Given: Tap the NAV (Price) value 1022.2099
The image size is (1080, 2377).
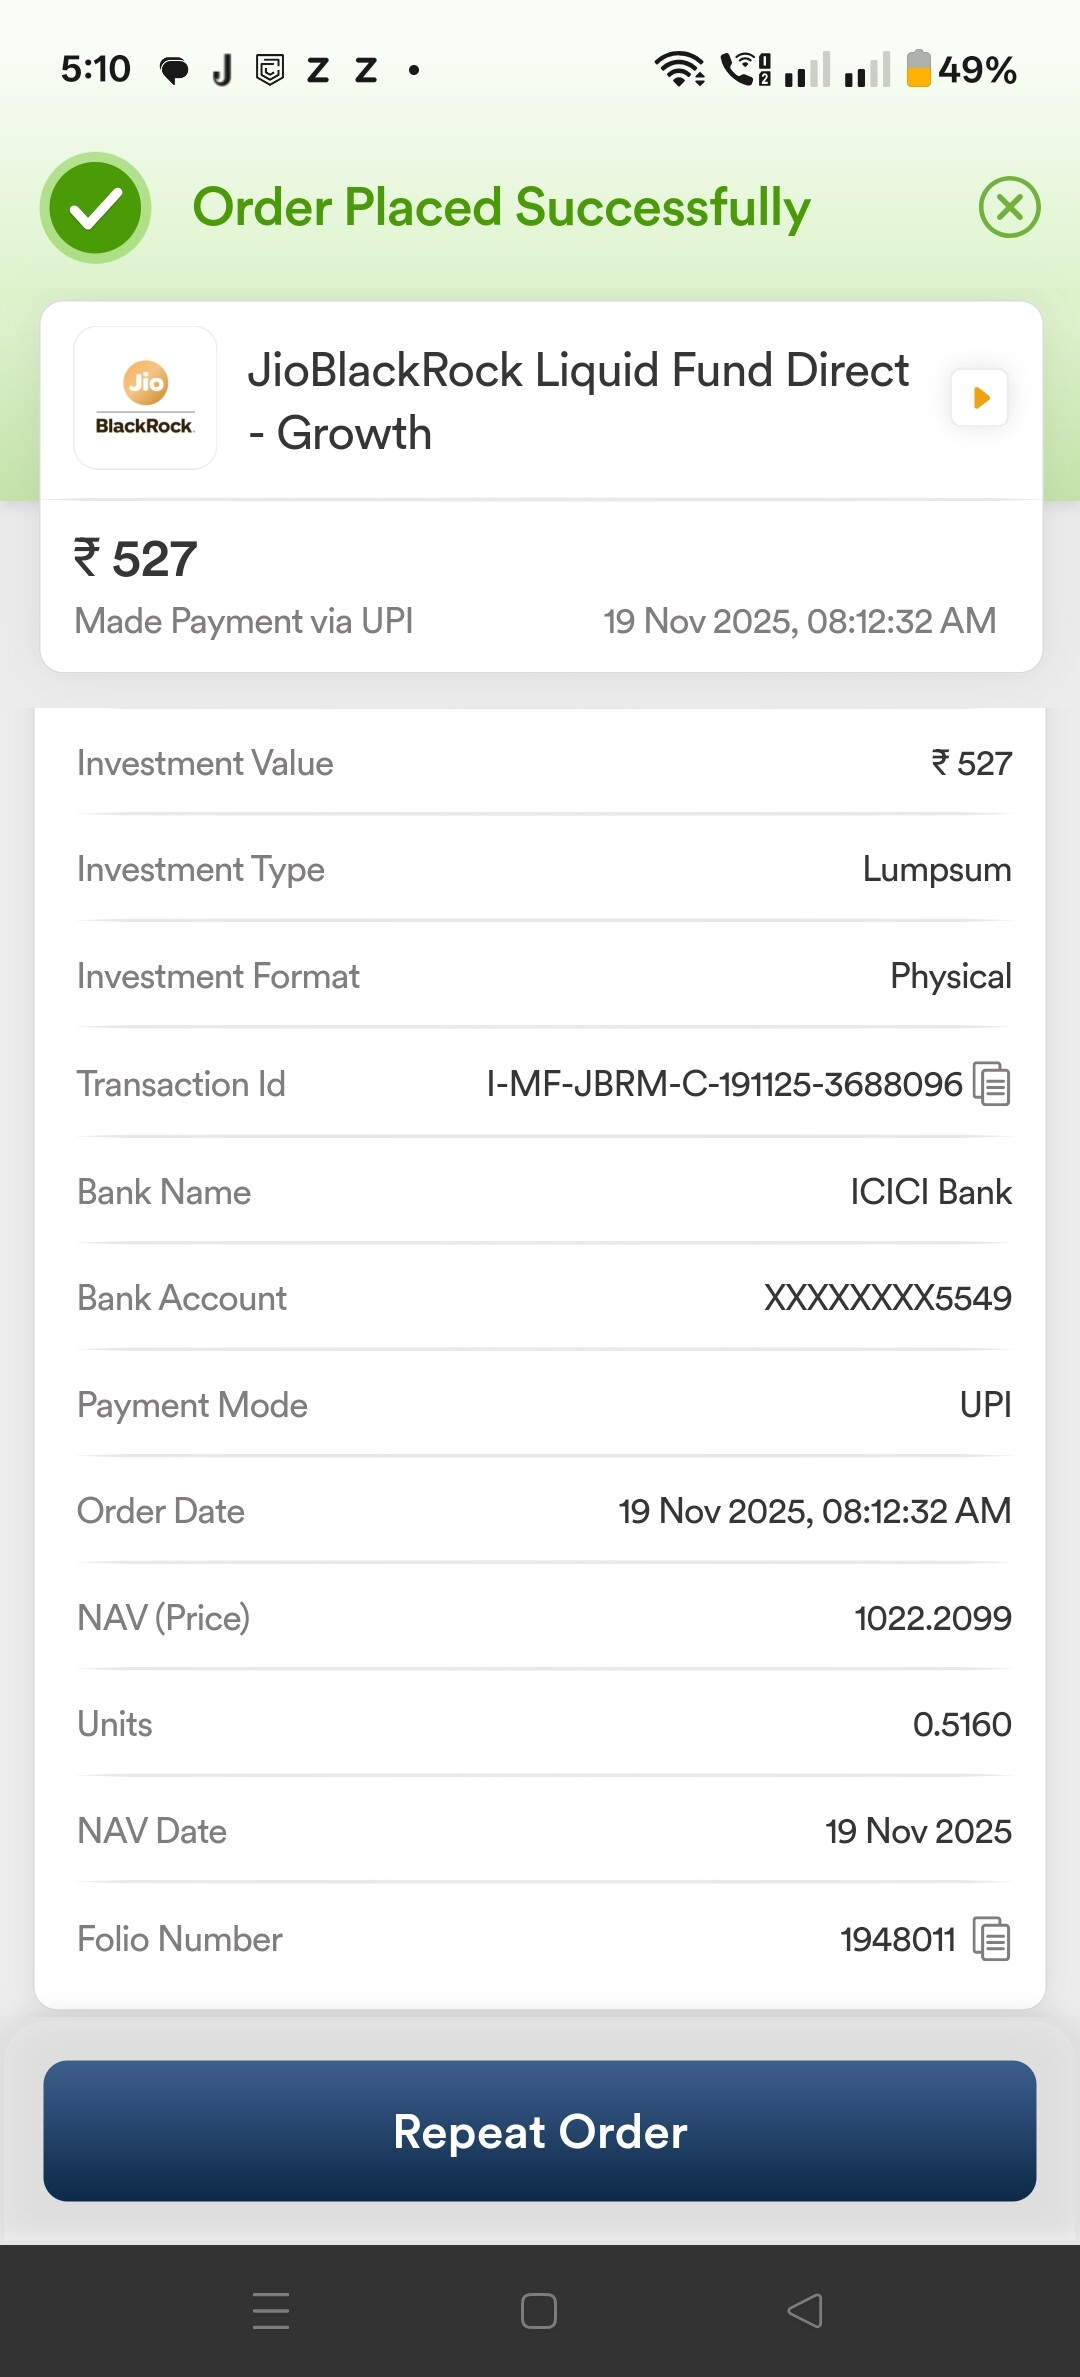Looking at the screenshot, I should tap(932, 1618).
